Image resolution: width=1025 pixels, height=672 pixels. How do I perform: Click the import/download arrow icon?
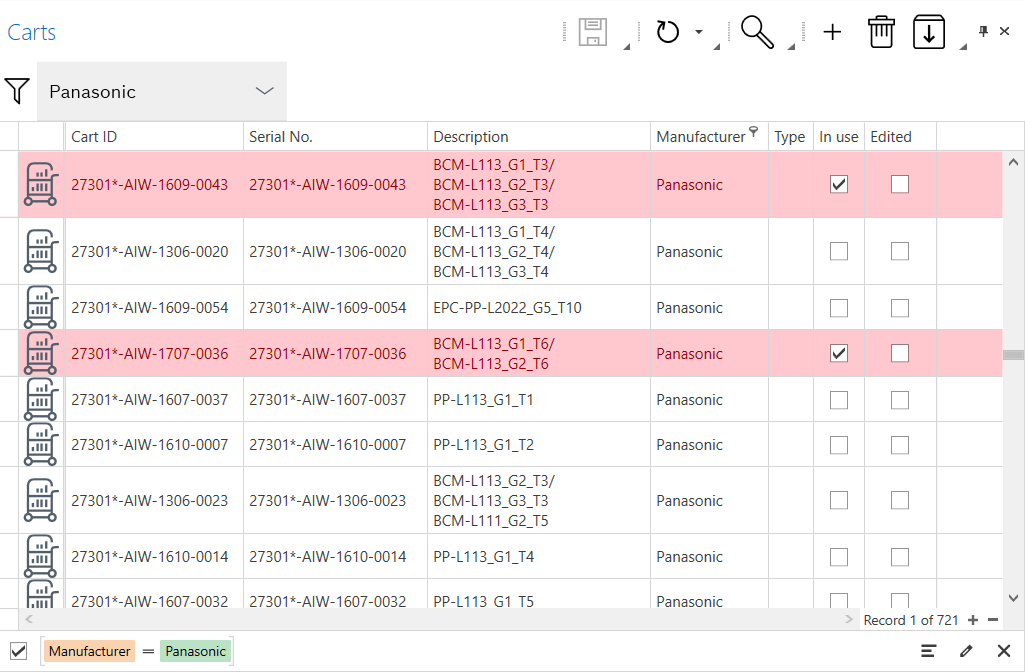coord(928,32)
